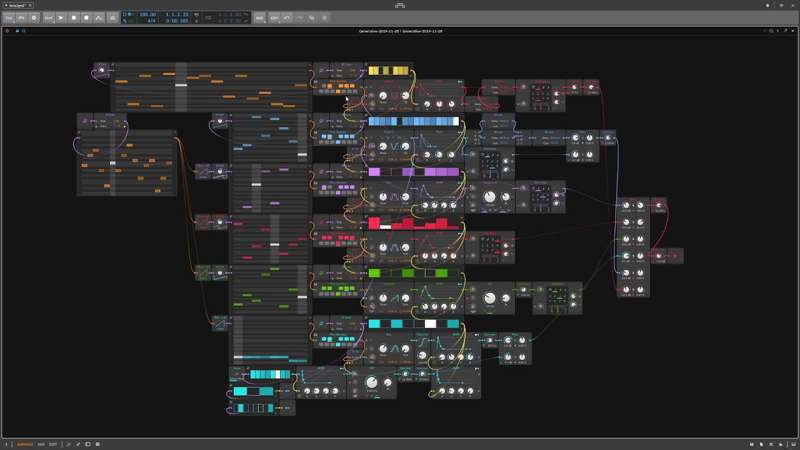The height and width of the screenshot is (450, 800).
Task: Open the Edit dropdown before the Undo icon
Action: point(274,18)
